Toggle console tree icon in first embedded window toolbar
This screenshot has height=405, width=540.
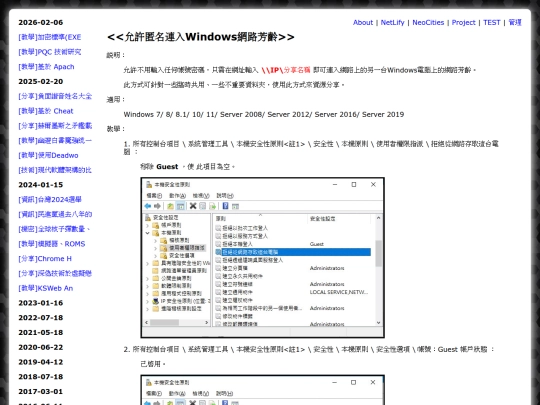click(x=180, y=206)
